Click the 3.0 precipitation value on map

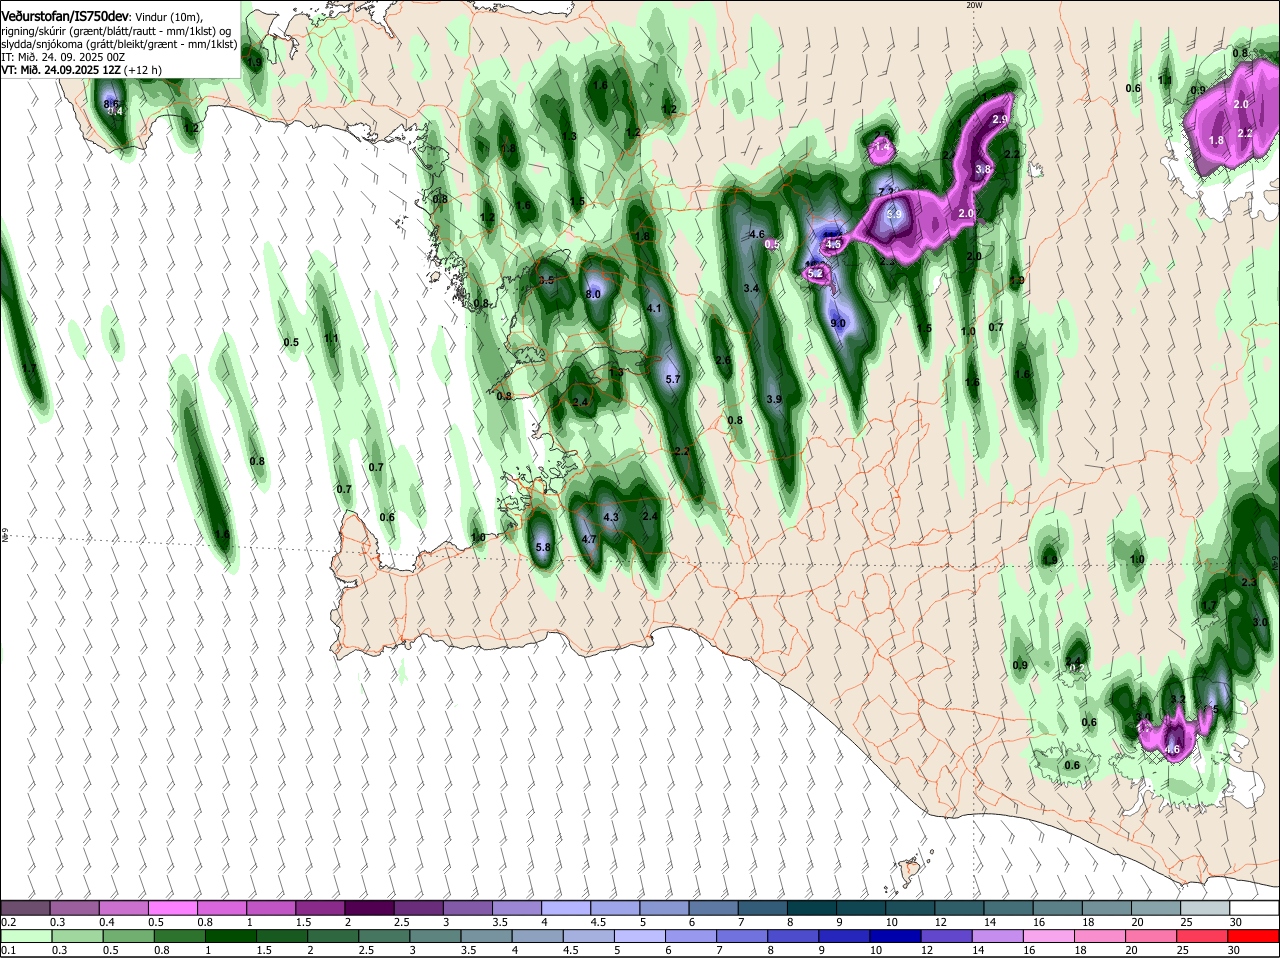[x=1260, y=622]
